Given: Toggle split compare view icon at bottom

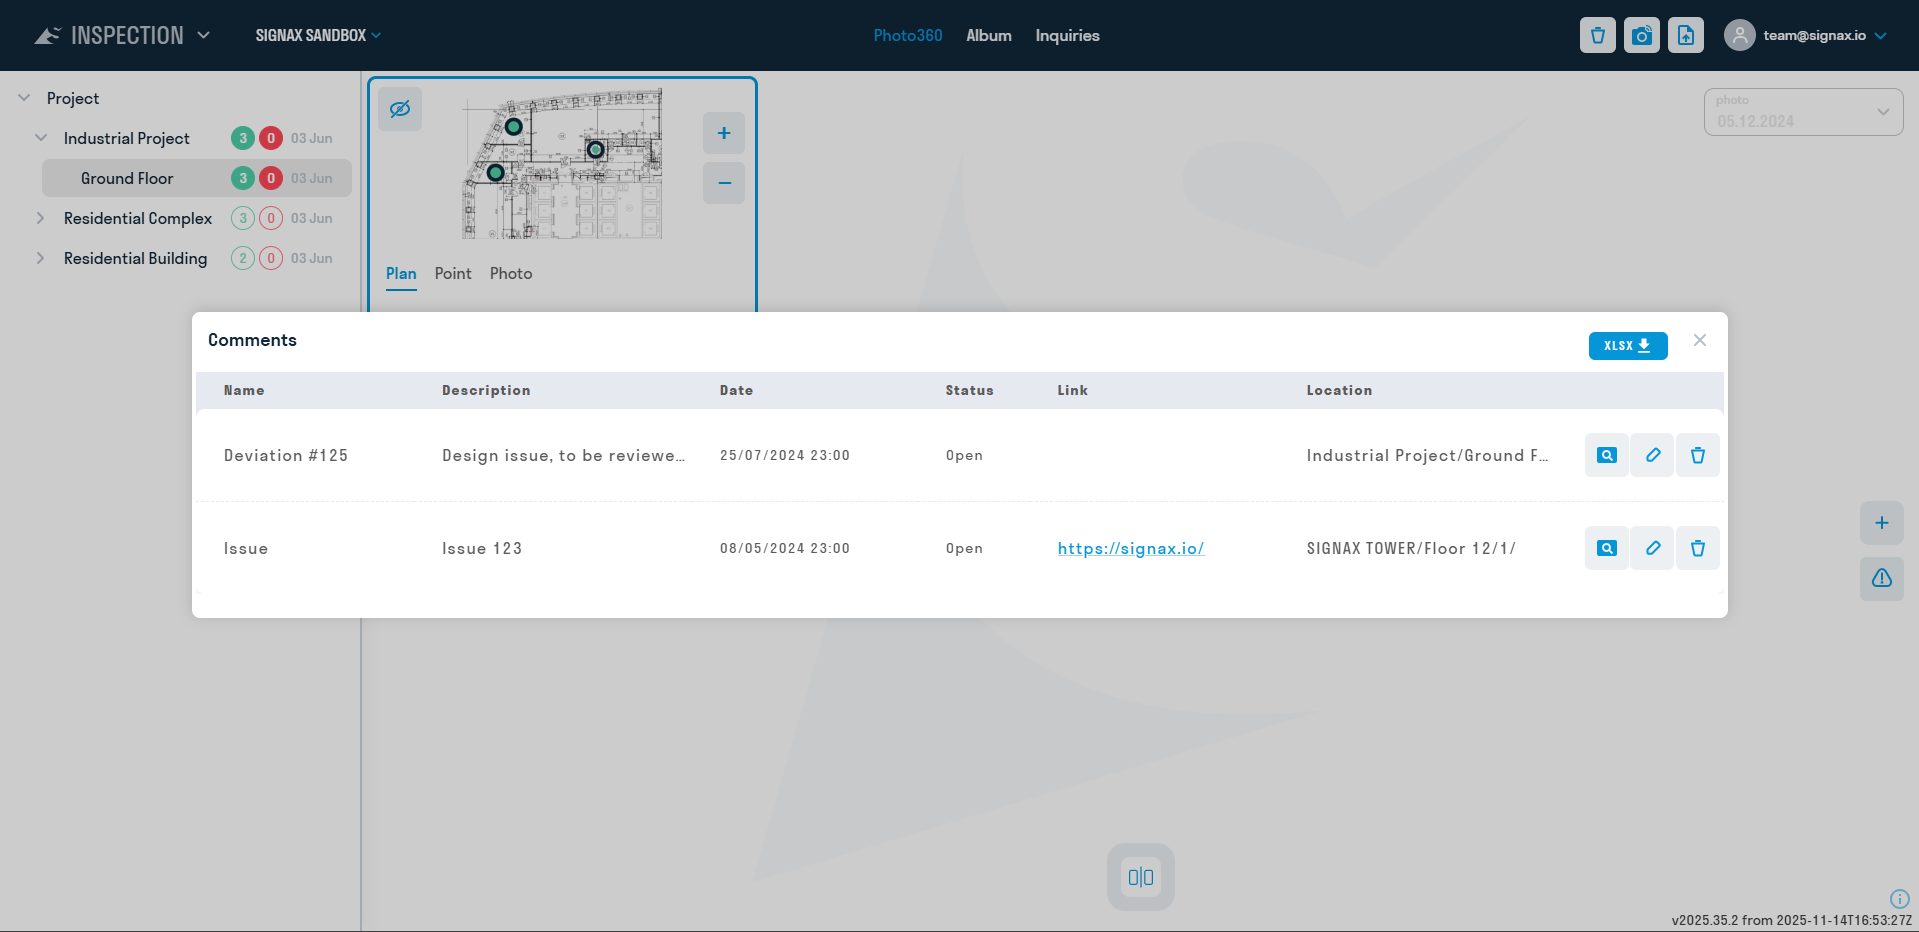Looking at the screenshot, I should click(1140, 877).
